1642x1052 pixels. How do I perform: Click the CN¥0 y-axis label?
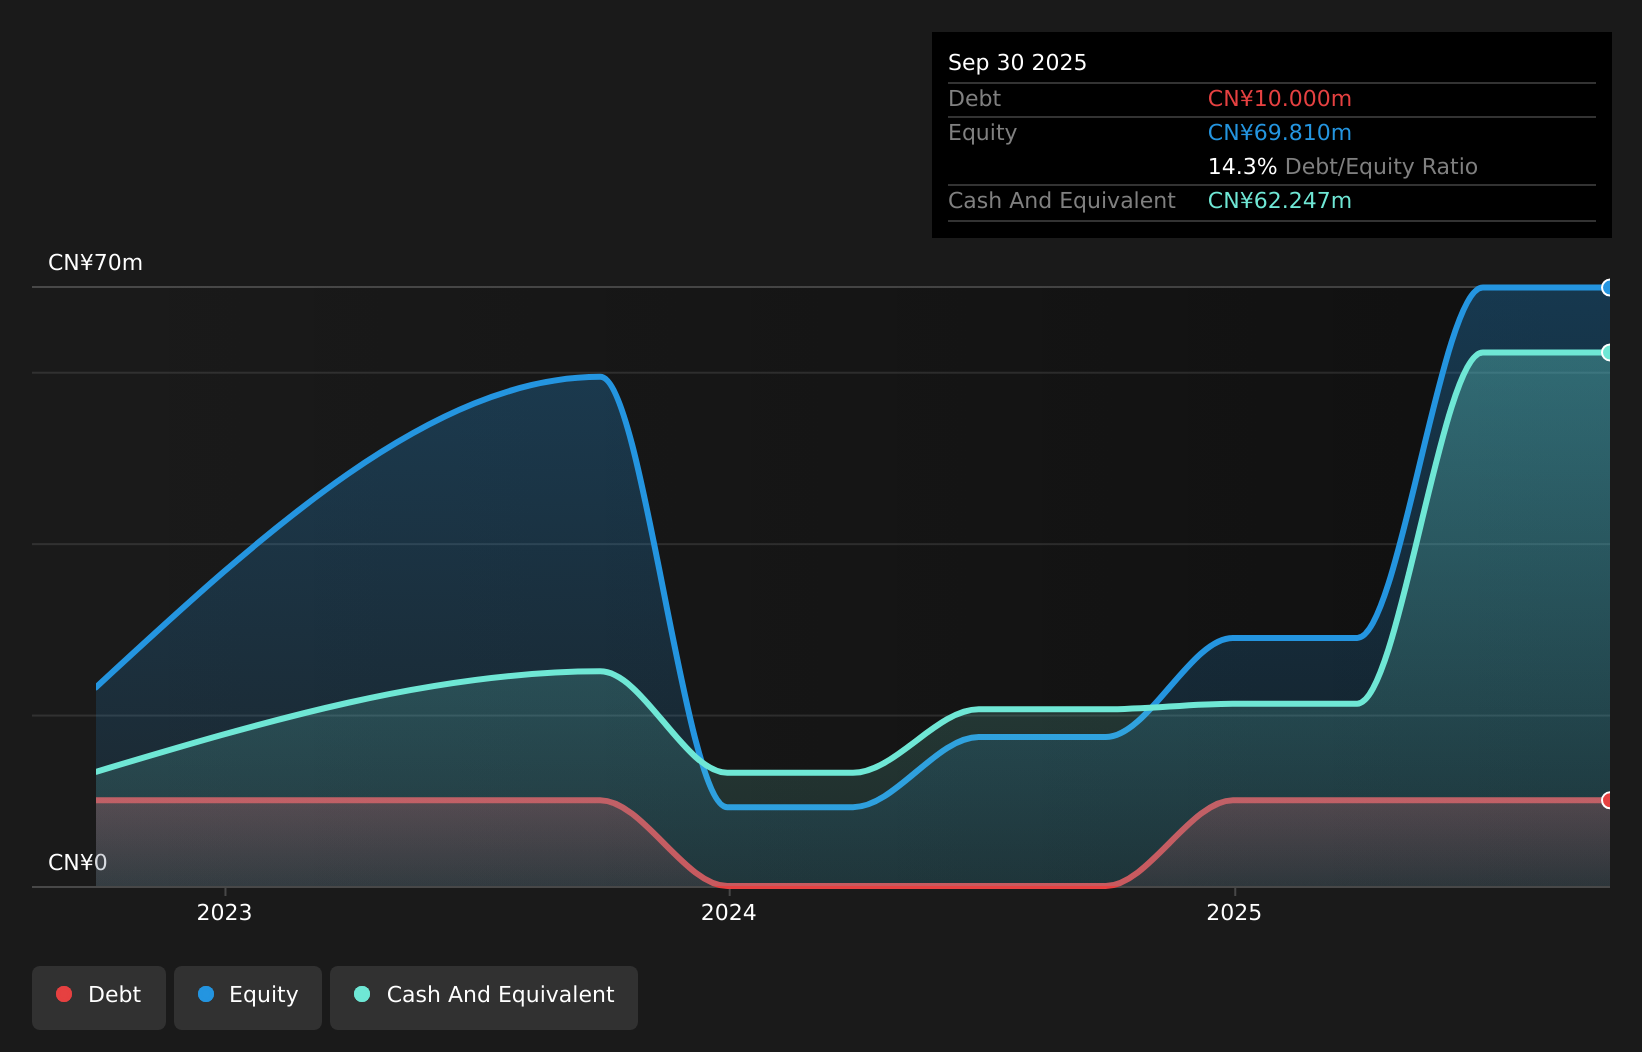pyautogui.click(x=78, y=863)
